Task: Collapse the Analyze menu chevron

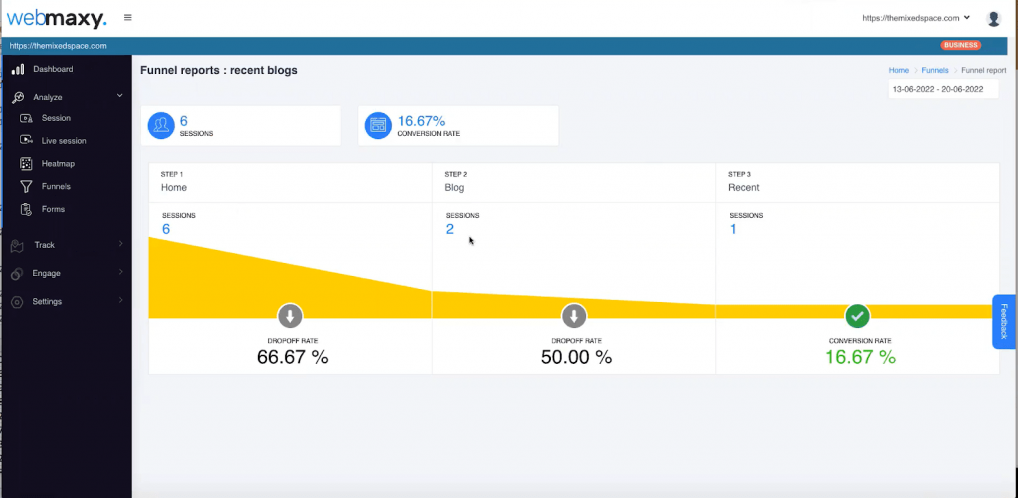Action: 119,96
